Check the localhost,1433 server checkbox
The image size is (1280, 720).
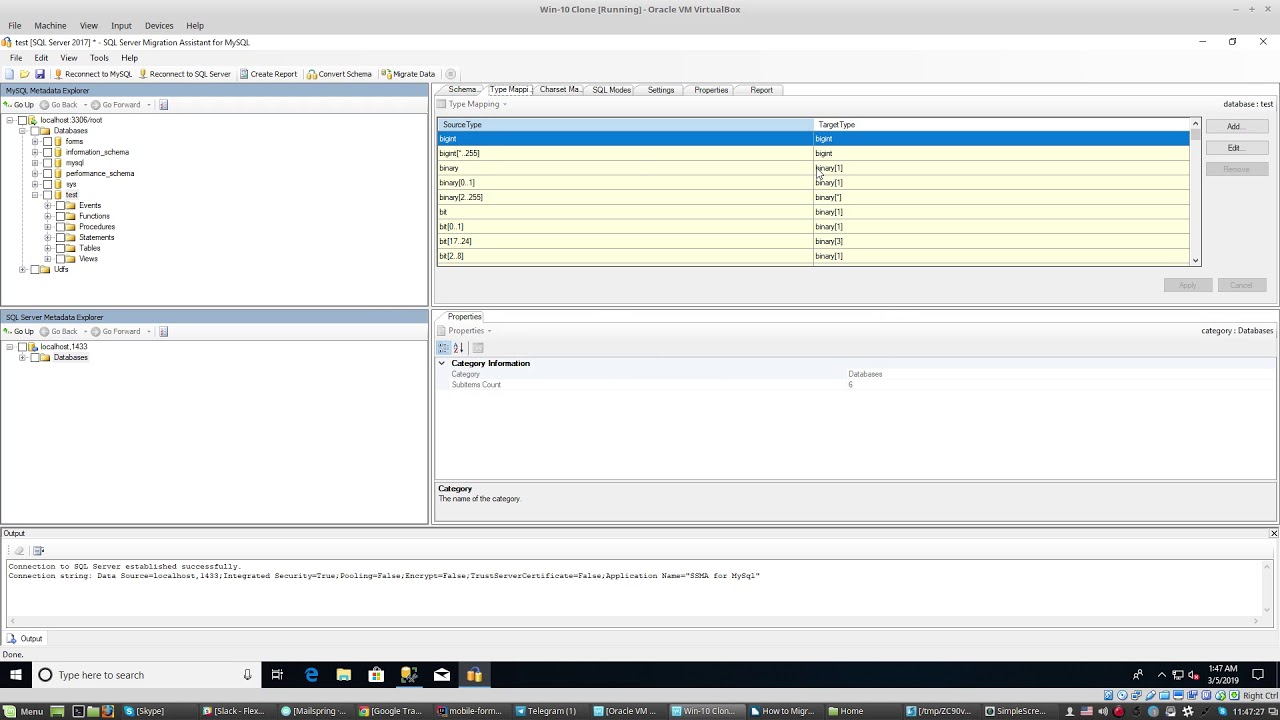pyautogui.click(x=22, y=347)
